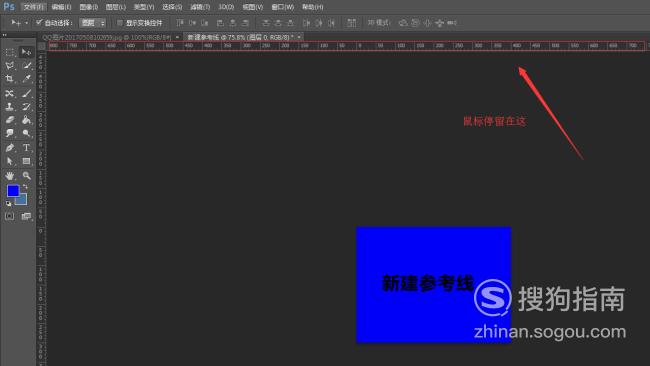Open the 类型(Y) menu

coord(144,7)
